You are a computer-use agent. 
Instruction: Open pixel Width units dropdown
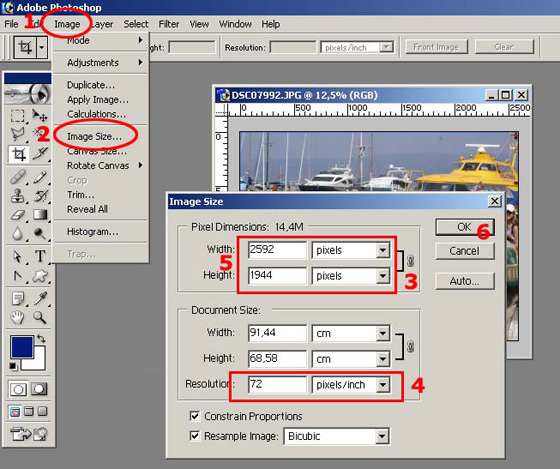[x=382, y=250]
